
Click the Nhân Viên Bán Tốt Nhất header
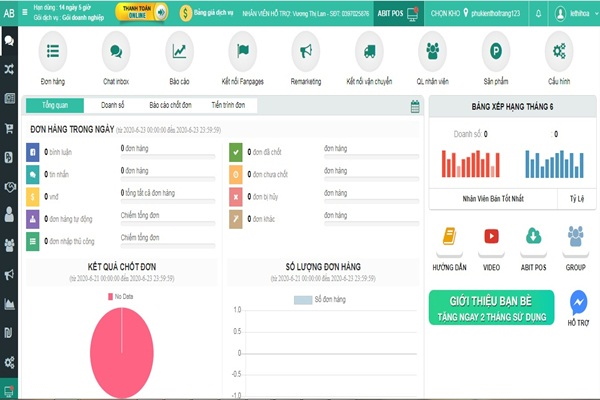pyautogui.click(x=493, y=199)
